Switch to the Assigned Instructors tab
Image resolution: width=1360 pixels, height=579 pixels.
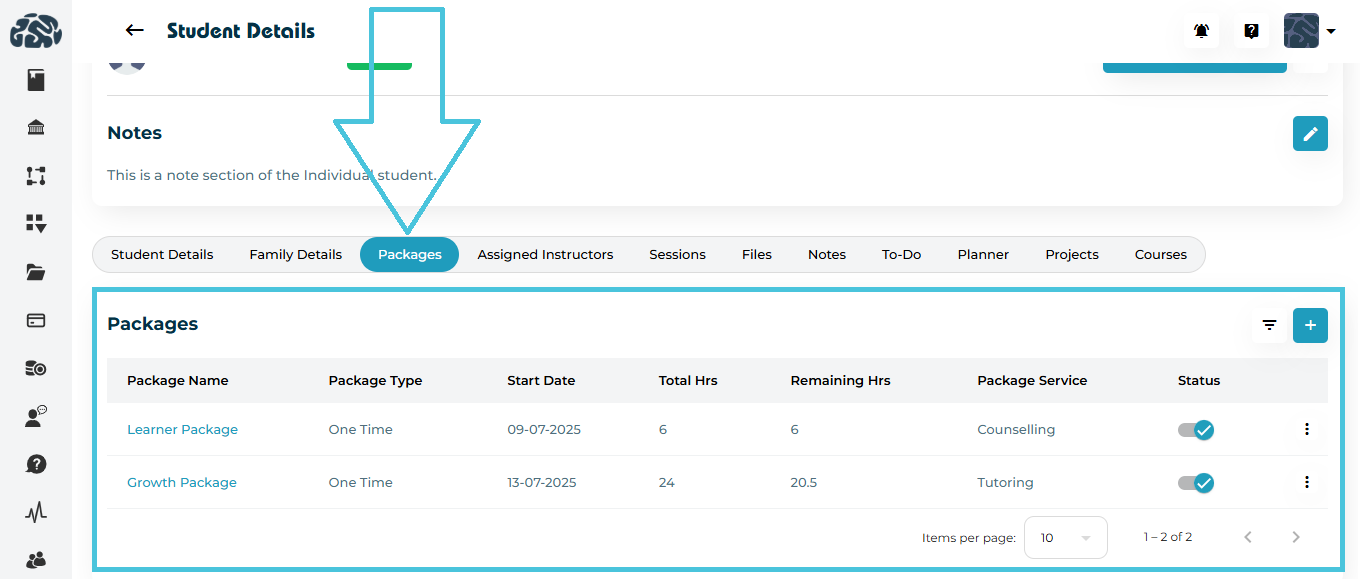point(545,255)
